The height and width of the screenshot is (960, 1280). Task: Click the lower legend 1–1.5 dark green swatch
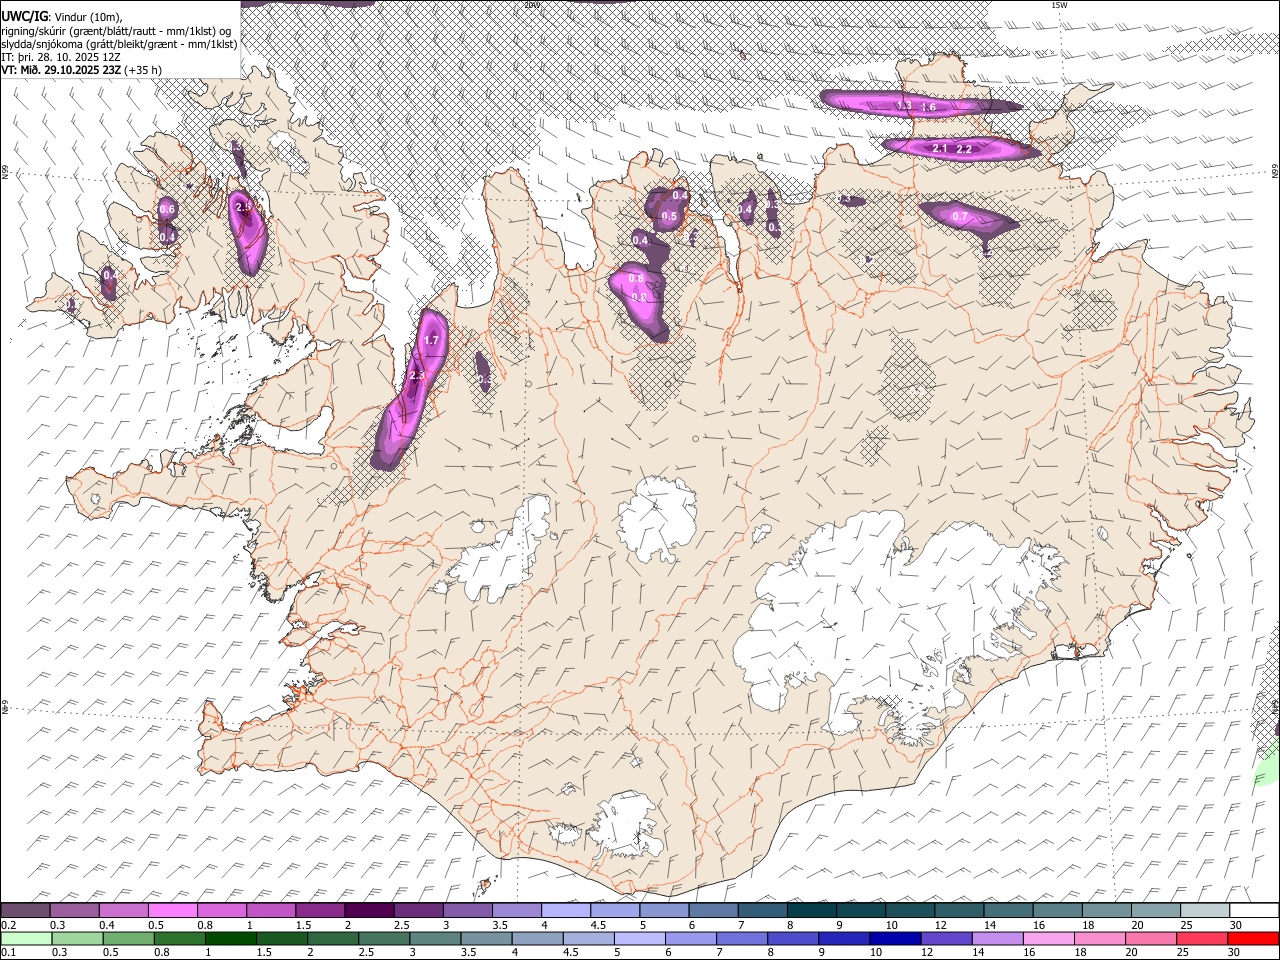click(x=231, y=938)
